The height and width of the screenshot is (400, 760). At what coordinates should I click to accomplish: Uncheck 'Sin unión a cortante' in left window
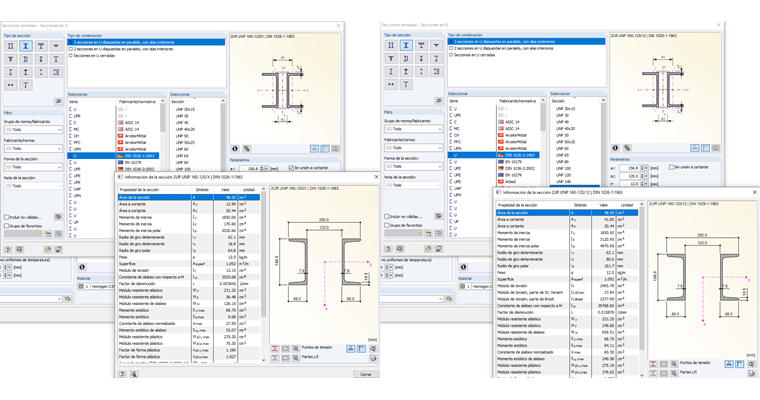[291, 168]
